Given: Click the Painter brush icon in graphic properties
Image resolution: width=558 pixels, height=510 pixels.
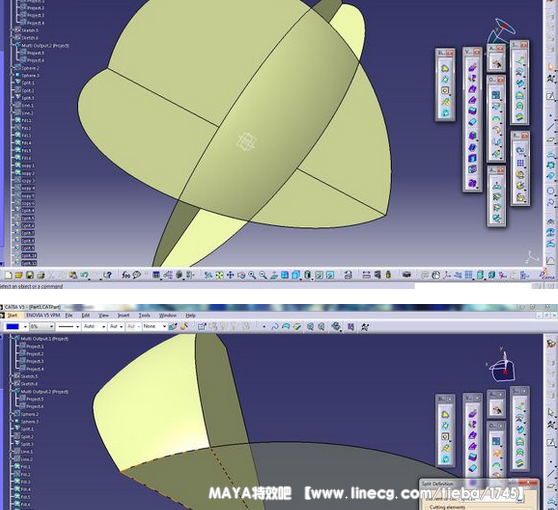Looking at the screenshot, I should pyautogui.click(x=173, y=326).
